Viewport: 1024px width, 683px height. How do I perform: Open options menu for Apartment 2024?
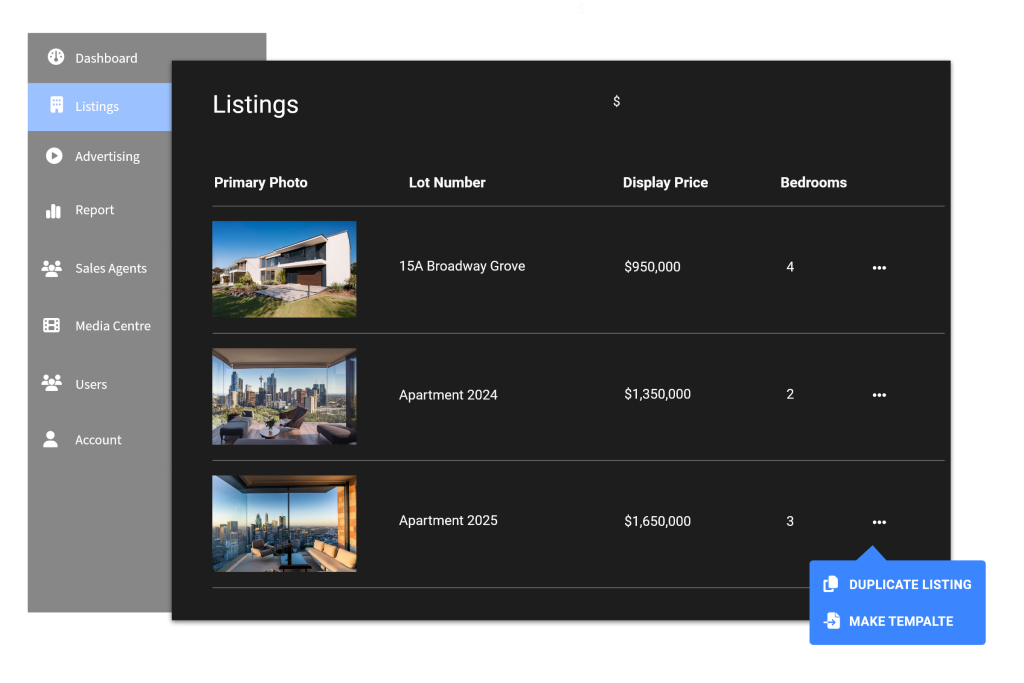coord(879,395)
